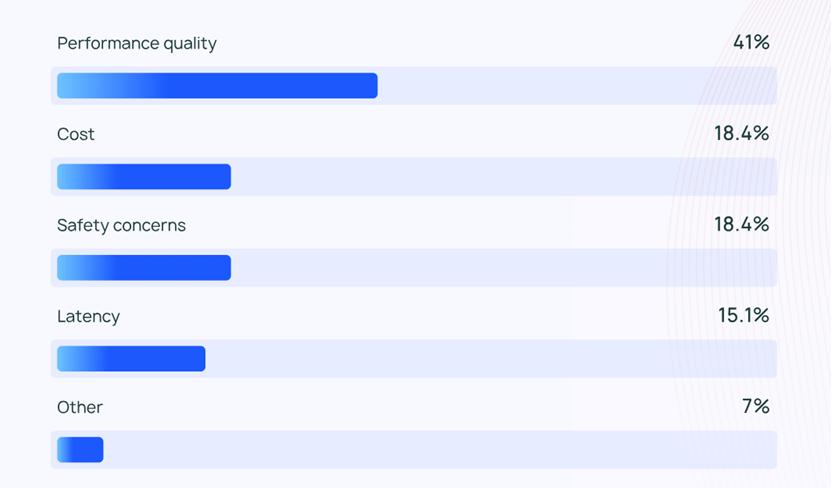Click the empty track of Other bar

[439, 450]
